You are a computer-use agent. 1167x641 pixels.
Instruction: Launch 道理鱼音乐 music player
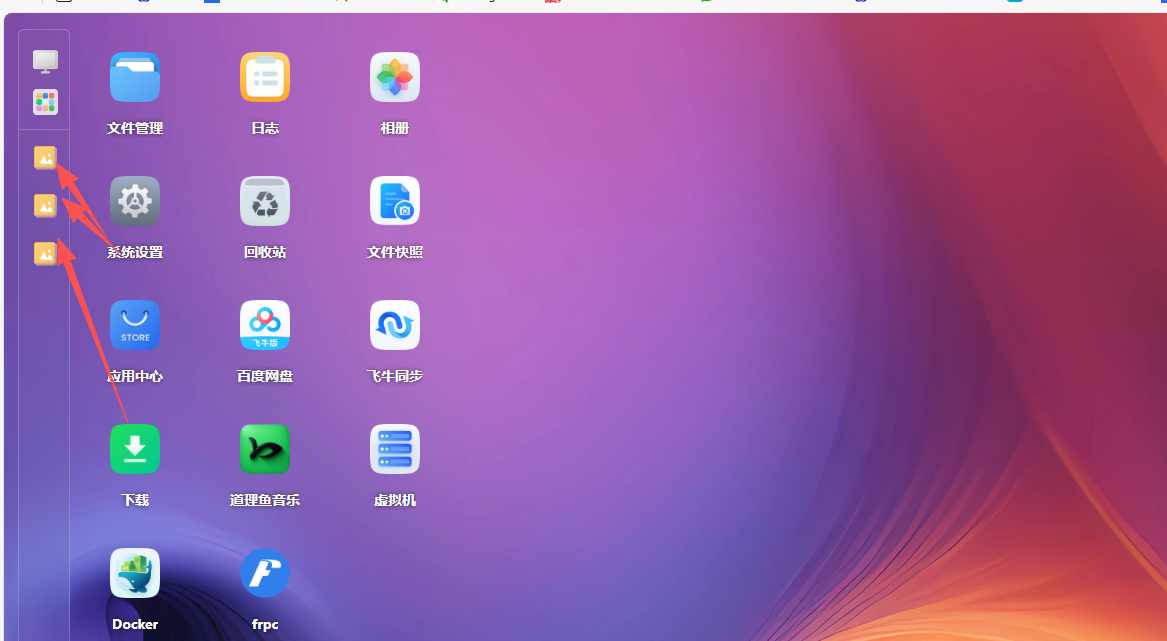pyautogui.click(x=264, y=449)
